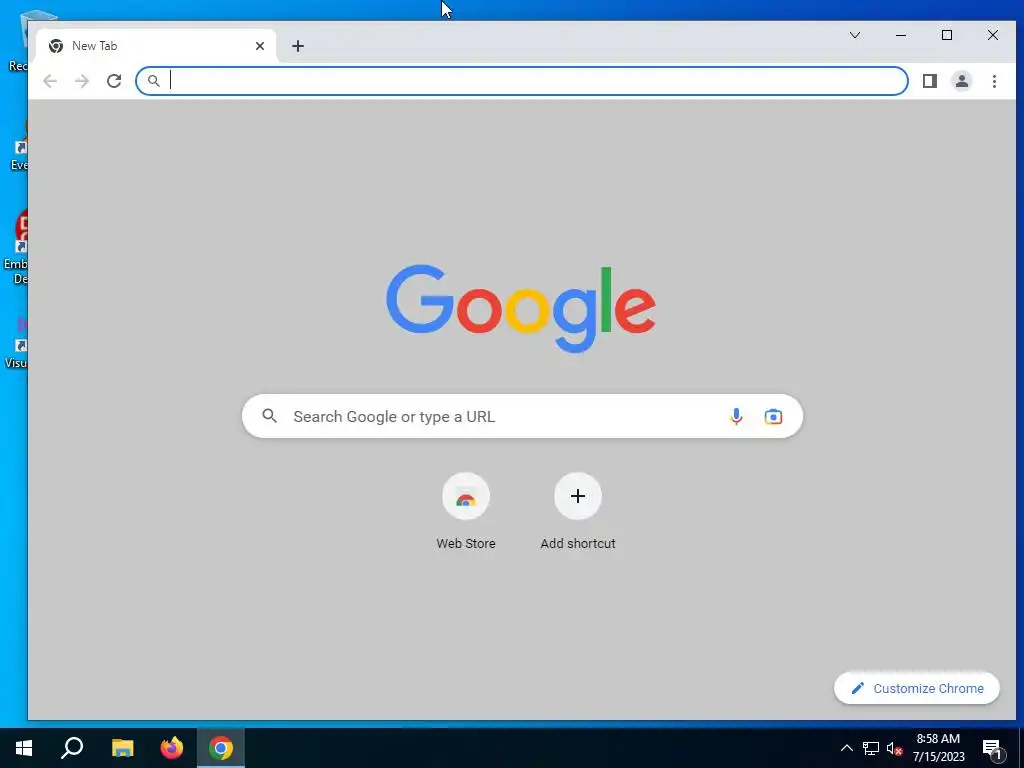Maximize the Chrome window
The width and height of the screenshot is (1024, 768).
[x=947, y=35]
